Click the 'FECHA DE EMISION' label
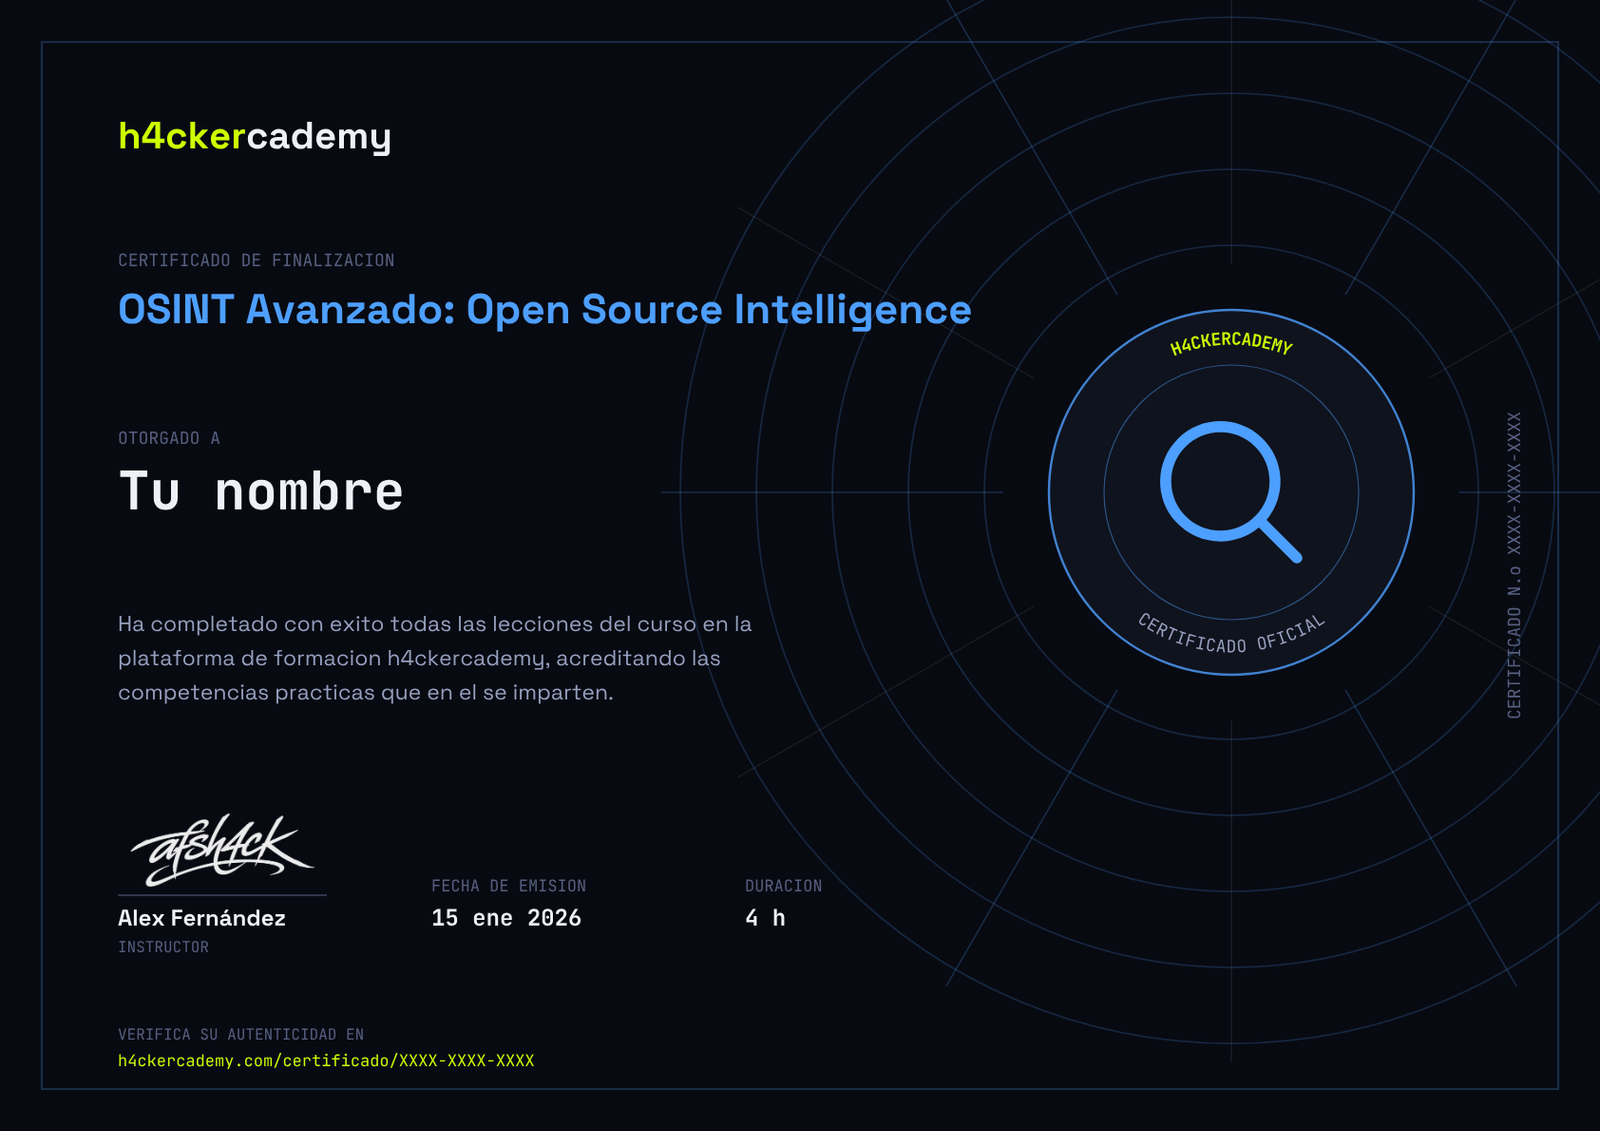 pos(509,886)
